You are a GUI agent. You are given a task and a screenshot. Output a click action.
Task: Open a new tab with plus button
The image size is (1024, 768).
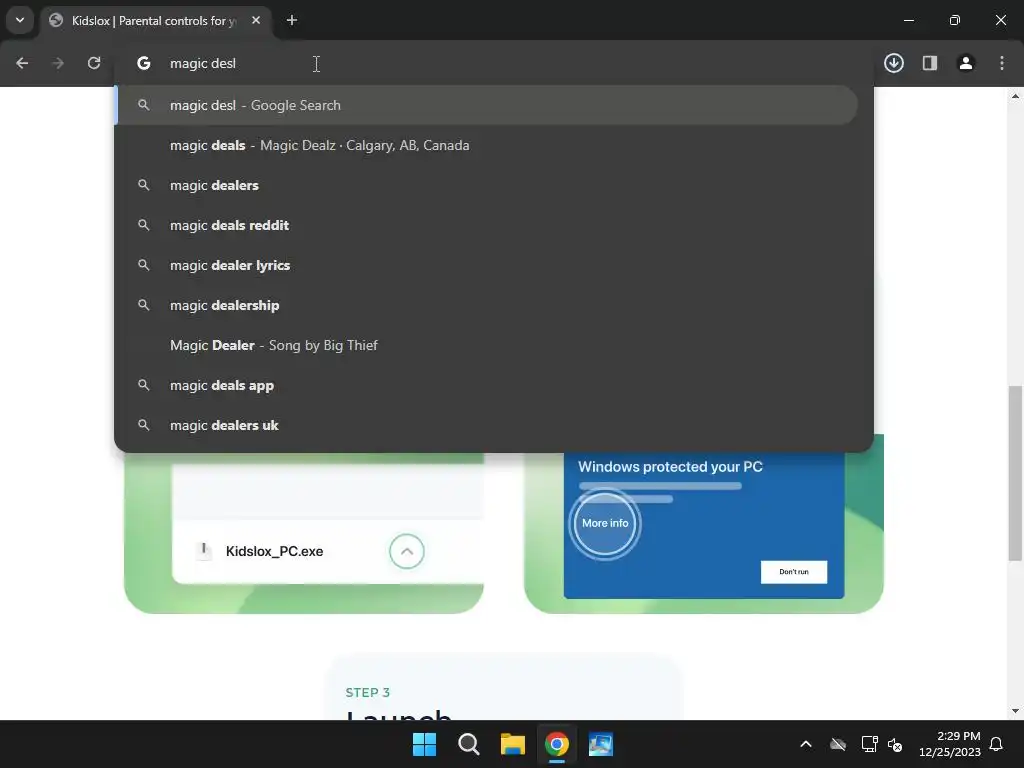[292, 20]
